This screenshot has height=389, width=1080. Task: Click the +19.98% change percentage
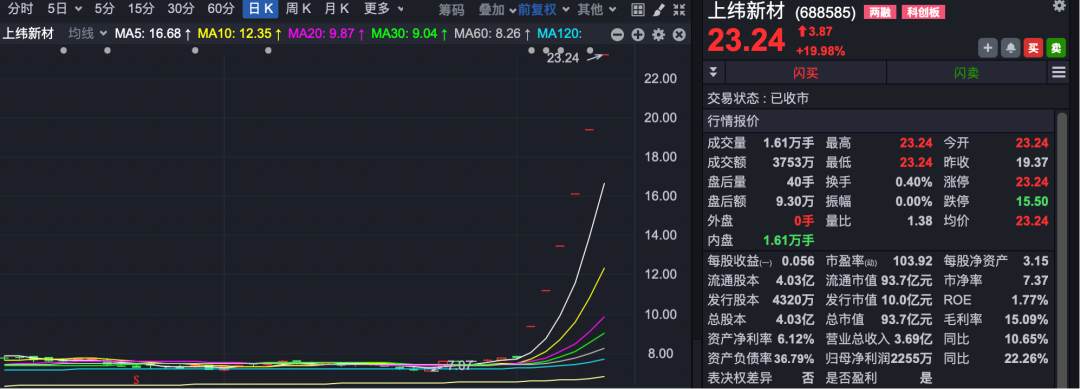(x=820, y=50)
